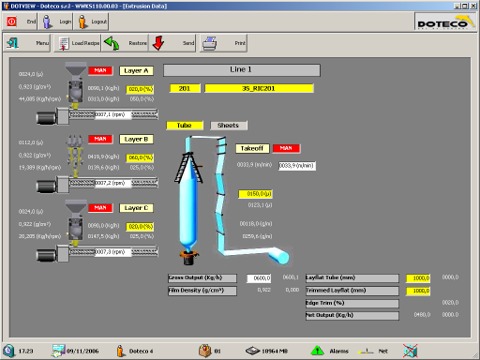Click the Layer C label button

tap(136, 208)
